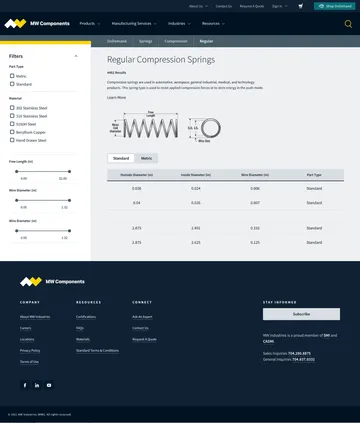Open the YouTube social icon
The height and width of the screenshot is (423, 360).
[49, 385]
